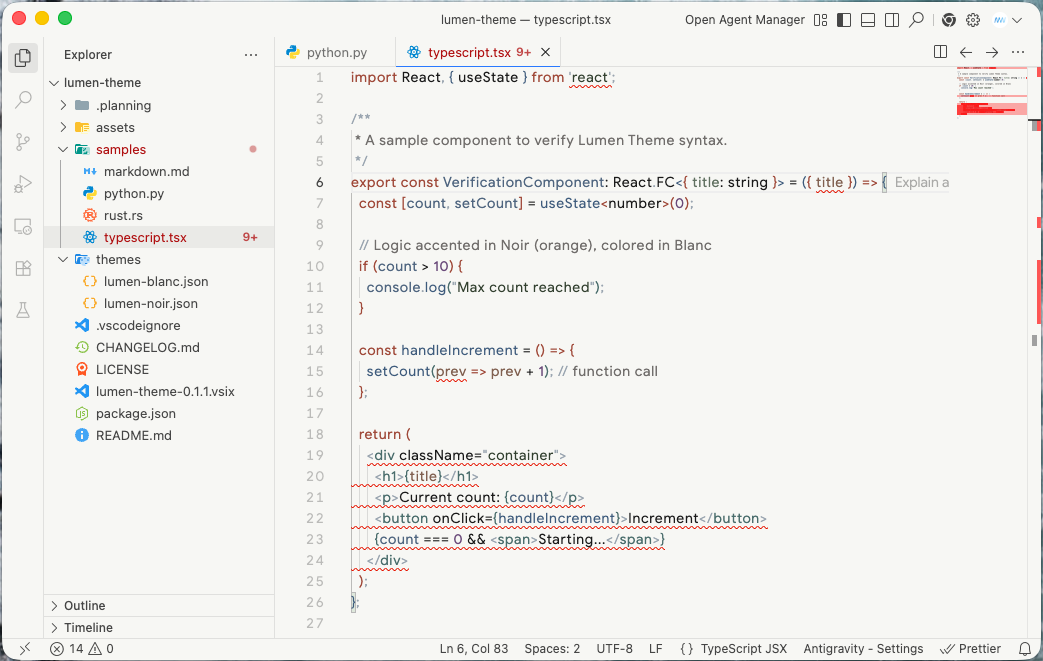
Task: Open Source Control view in activity bar
Action: 23,142
